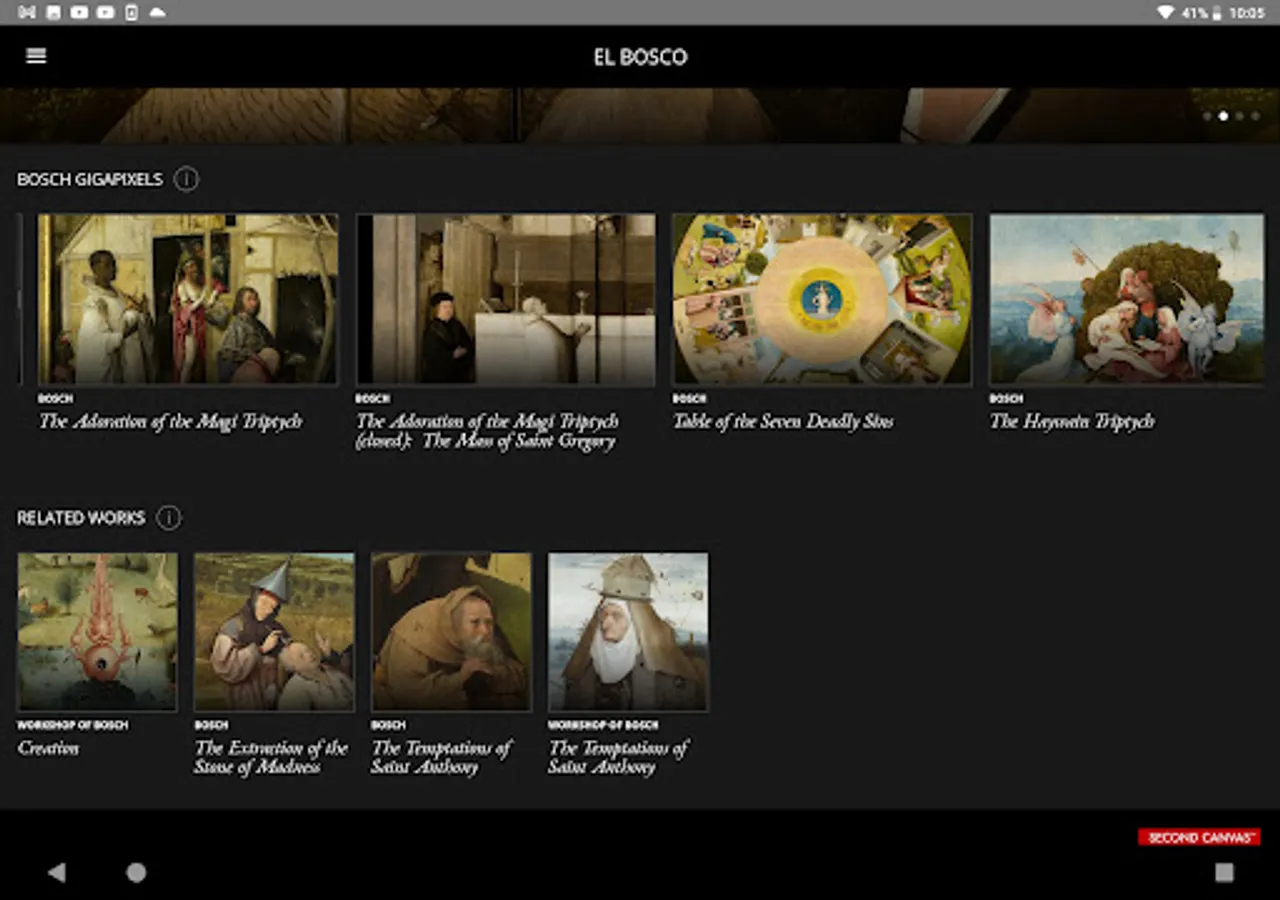
Task: Click the Creation title text
Action: [x=48, y=748]
